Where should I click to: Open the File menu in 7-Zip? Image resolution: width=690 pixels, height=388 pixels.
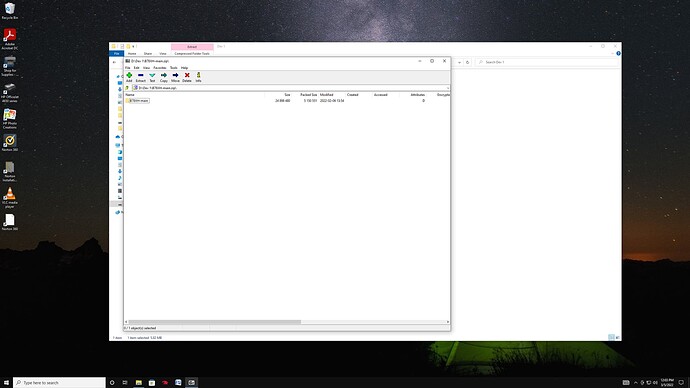tap(128, 68)
